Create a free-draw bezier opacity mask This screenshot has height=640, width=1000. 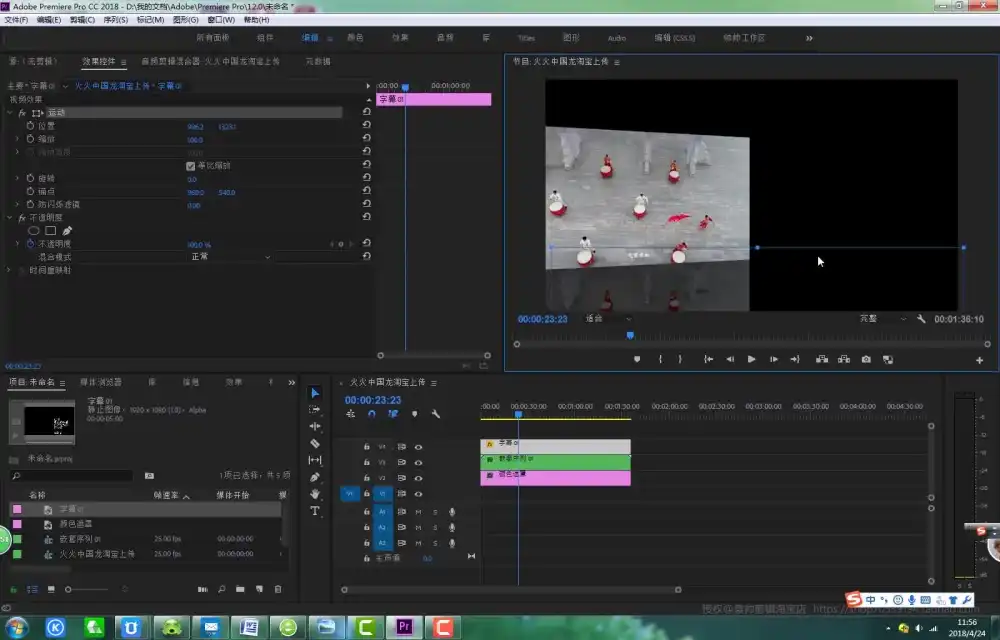click(67, 230)
